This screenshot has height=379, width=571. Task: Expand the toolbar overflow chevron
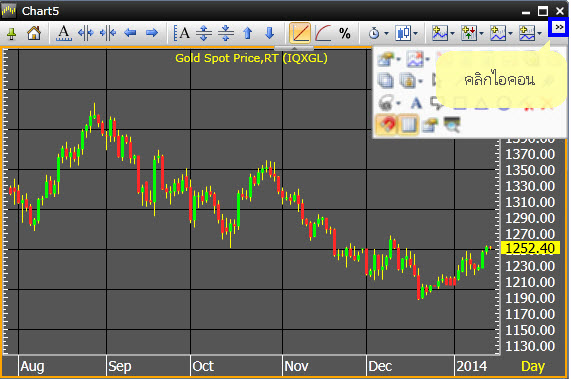[559, 27]
